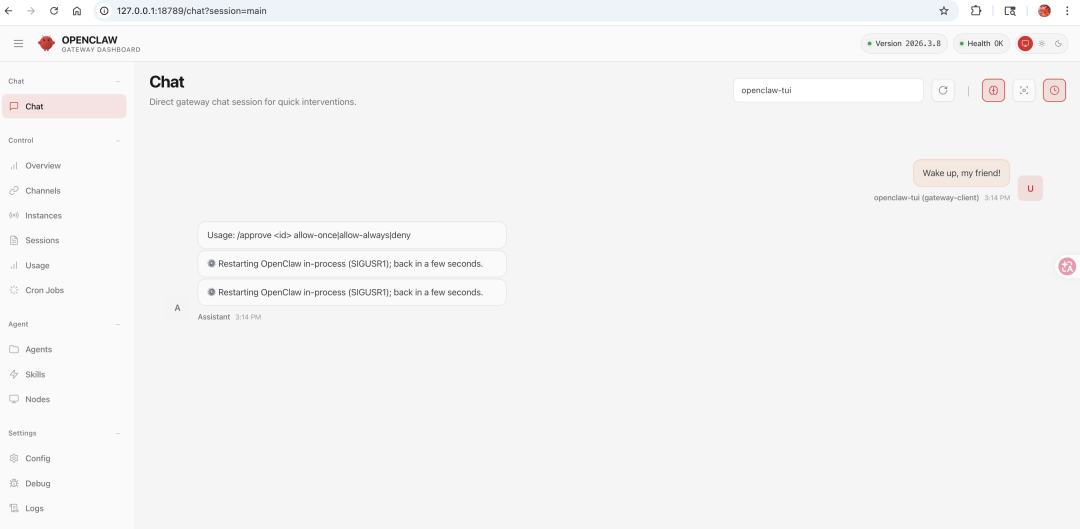This screenshot has height=529, width=1080.
Task: Go forward in browser
Action: [31, 11]
